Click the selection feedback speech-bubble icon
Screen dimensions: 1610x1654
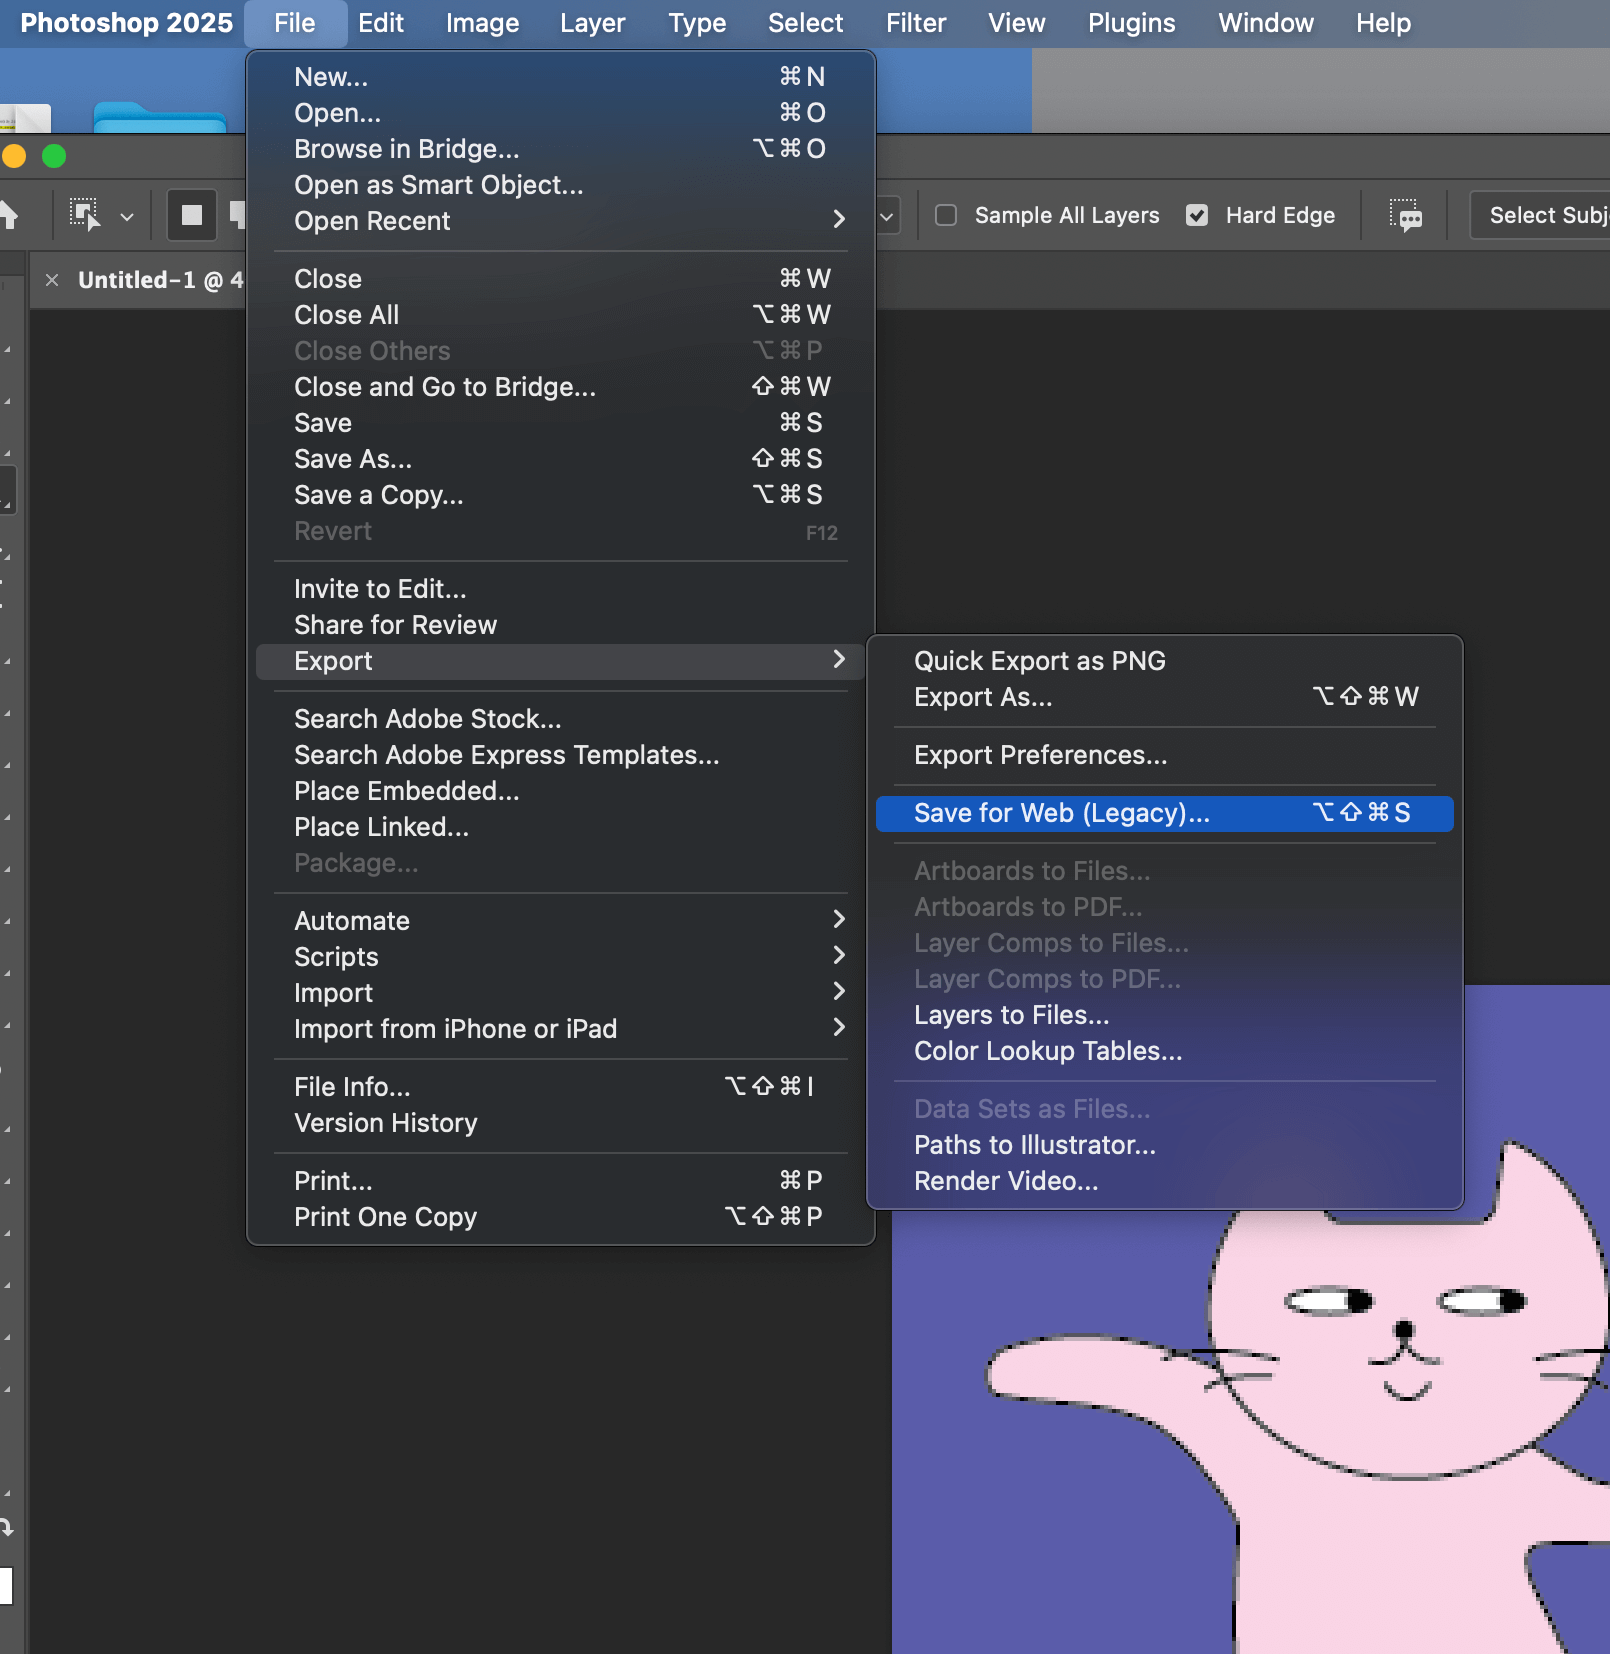(x=1405, y=215)
